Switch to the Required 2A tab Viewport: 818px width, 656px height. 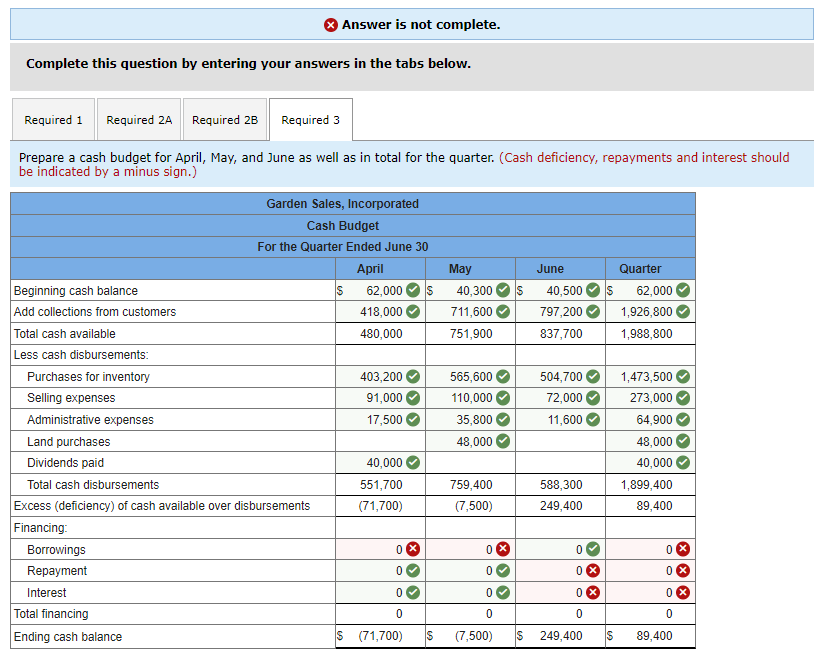[x=139, y=120]
